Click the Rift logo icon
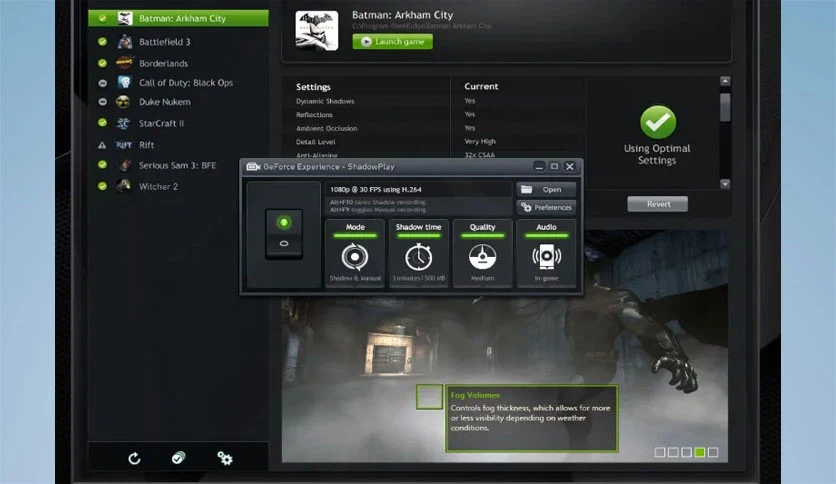 tap(124, 145)
